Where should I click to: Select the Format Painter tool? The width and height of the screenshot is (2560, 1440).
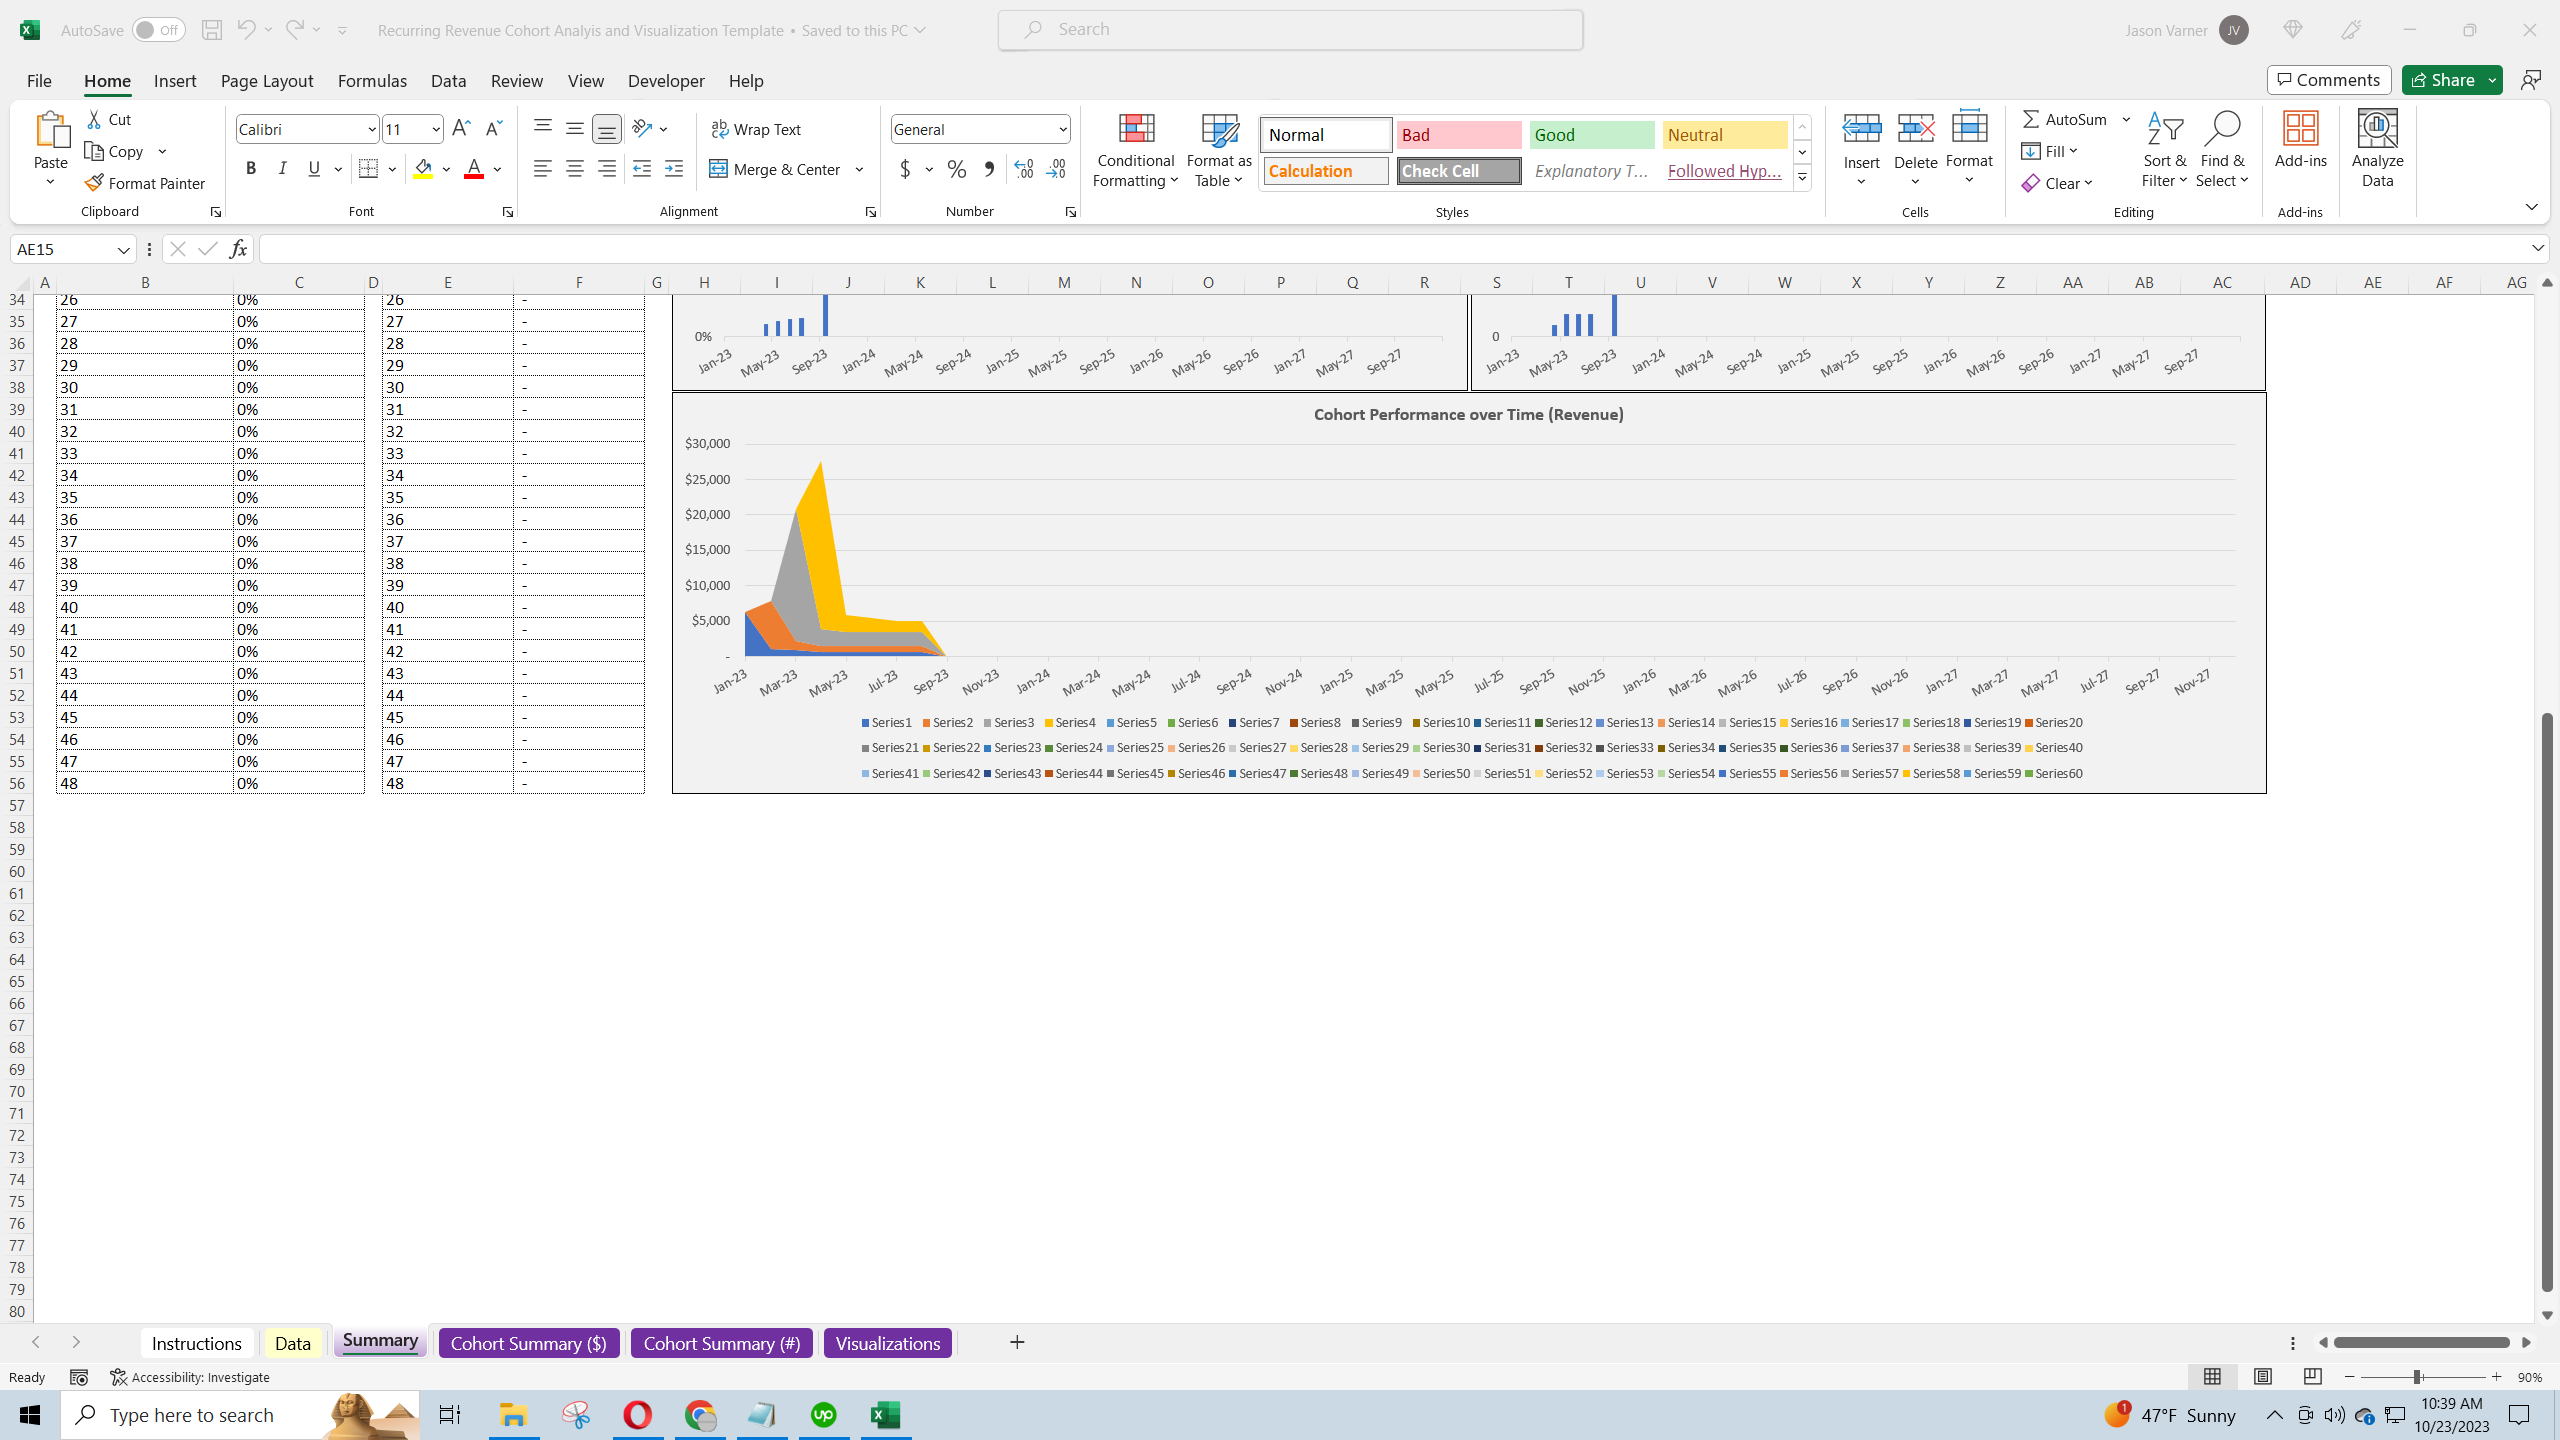coord(146,183)
